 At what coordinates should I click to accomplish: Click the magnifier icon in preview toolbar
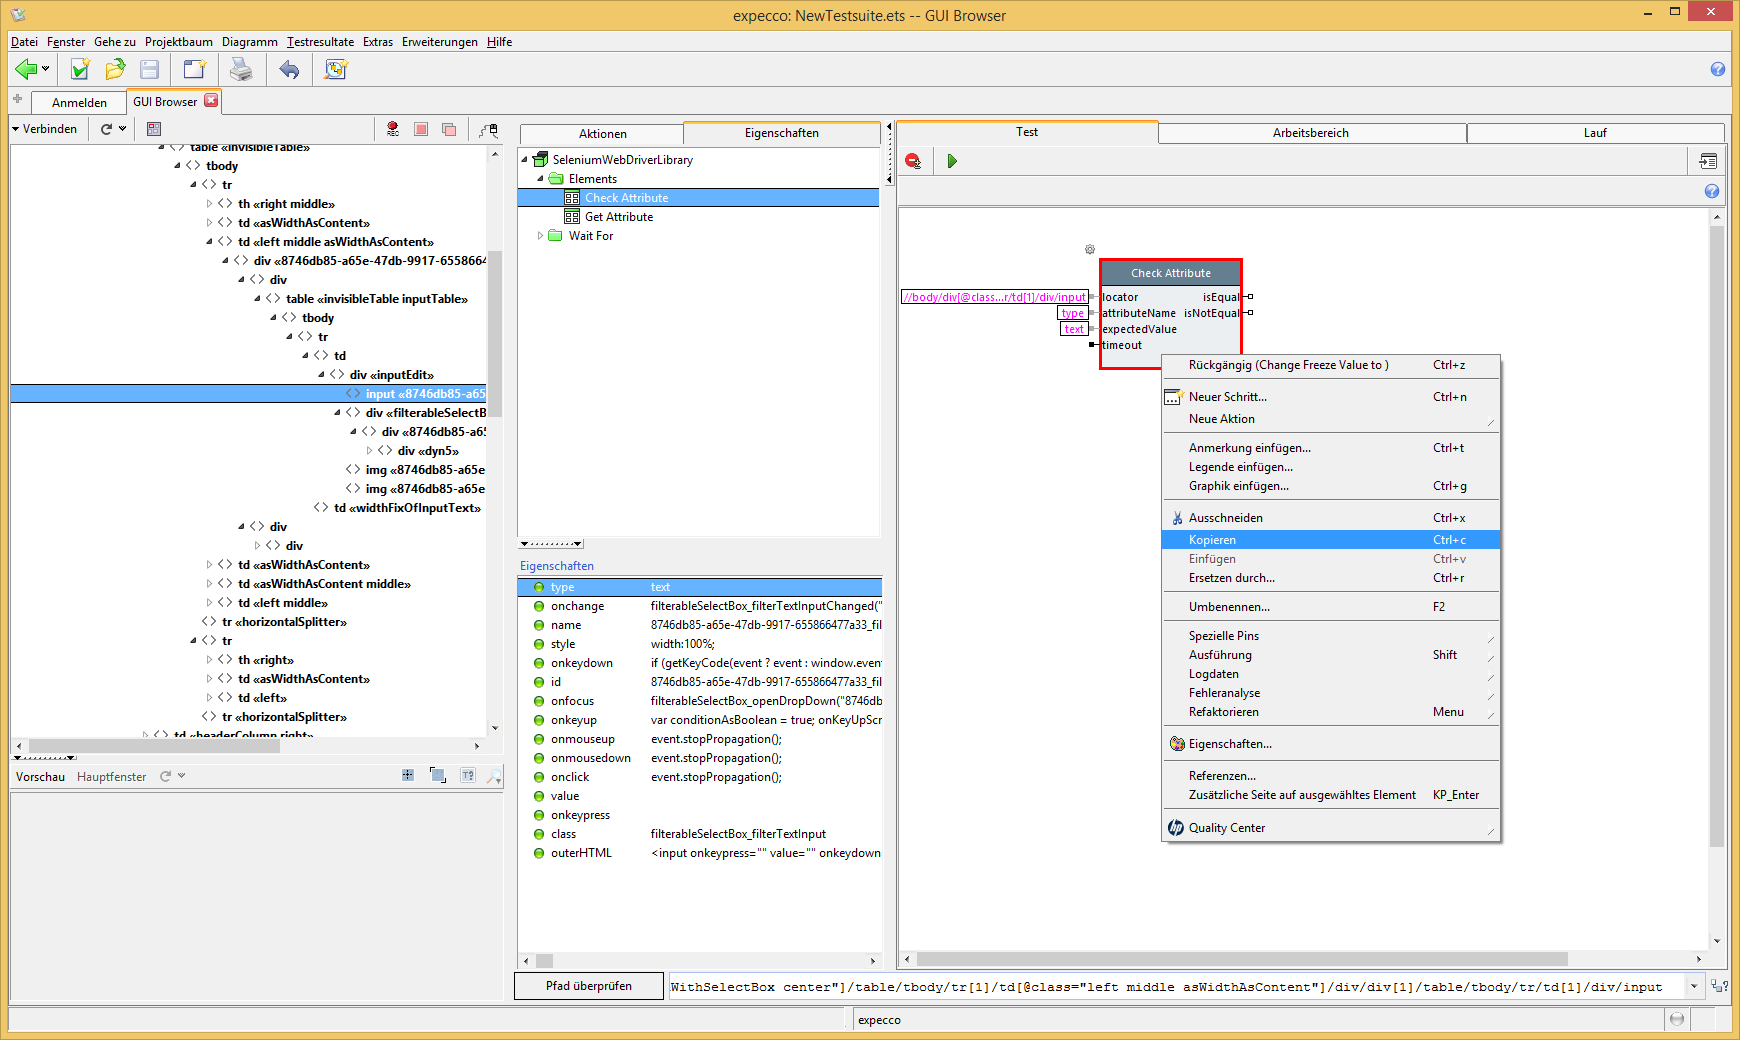pos(494,776)
